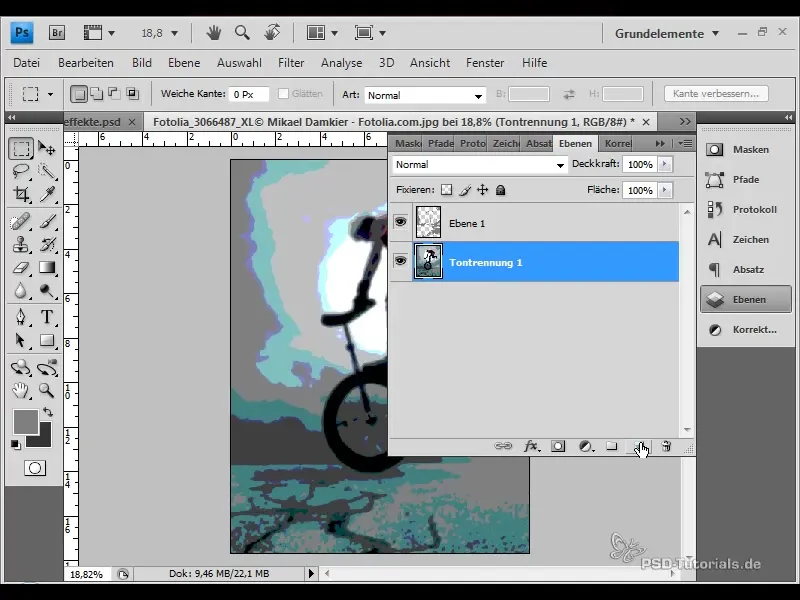The image size is (800, 600).
Task: Select the Eyedropper tool
Action: click(47, 194)
